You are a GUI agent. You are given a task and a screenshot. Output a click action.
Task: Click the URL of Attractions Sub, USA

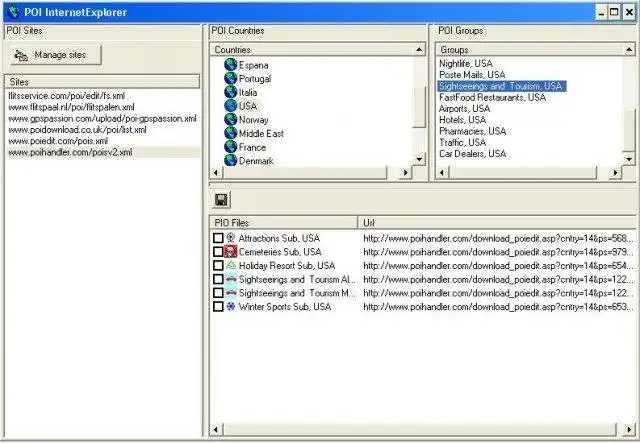click(498, 238)
